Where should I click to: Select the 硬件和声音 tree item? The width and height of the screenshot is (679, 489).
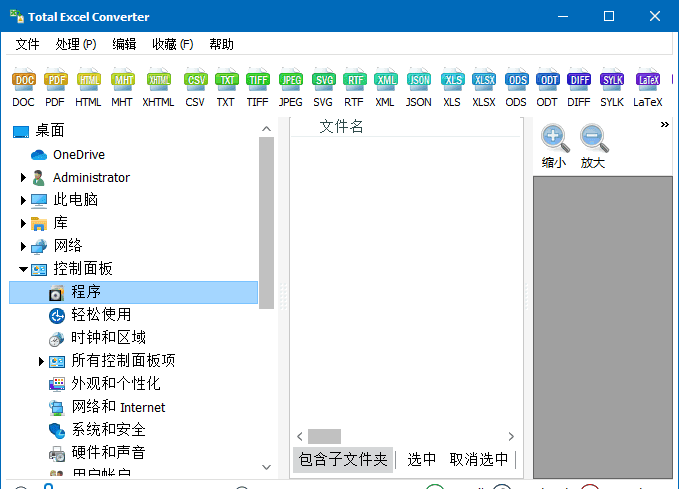point(108,453)
